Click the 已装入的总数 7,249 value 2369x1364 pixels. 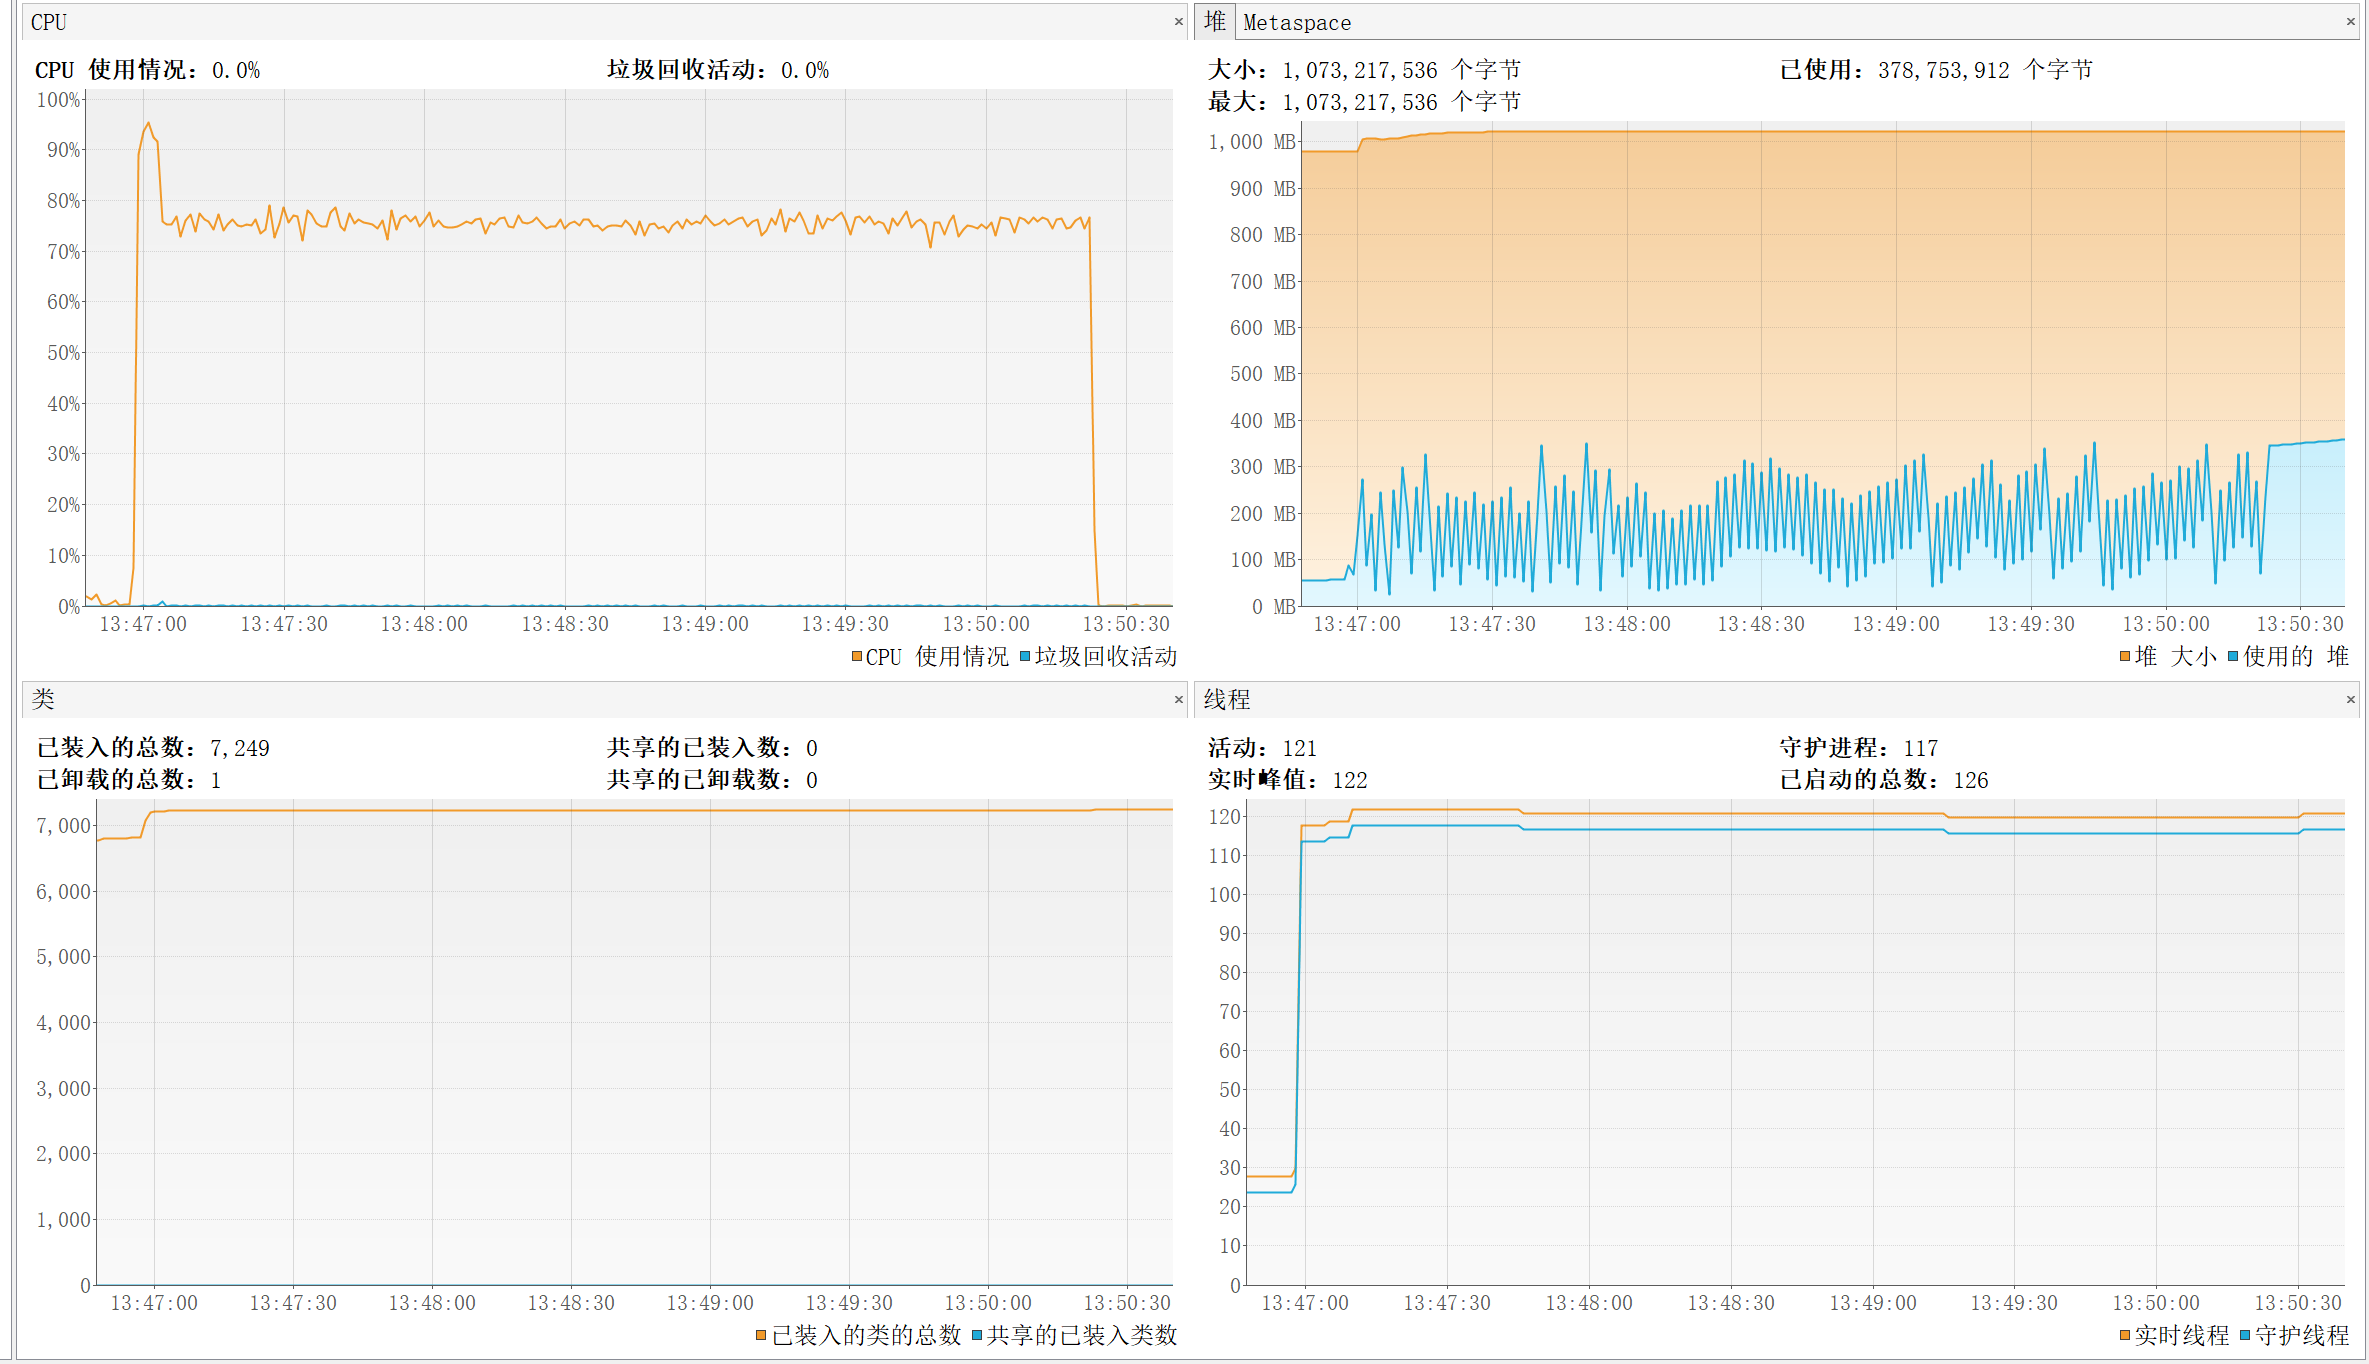pyautogui.click(x=240, y=748)
